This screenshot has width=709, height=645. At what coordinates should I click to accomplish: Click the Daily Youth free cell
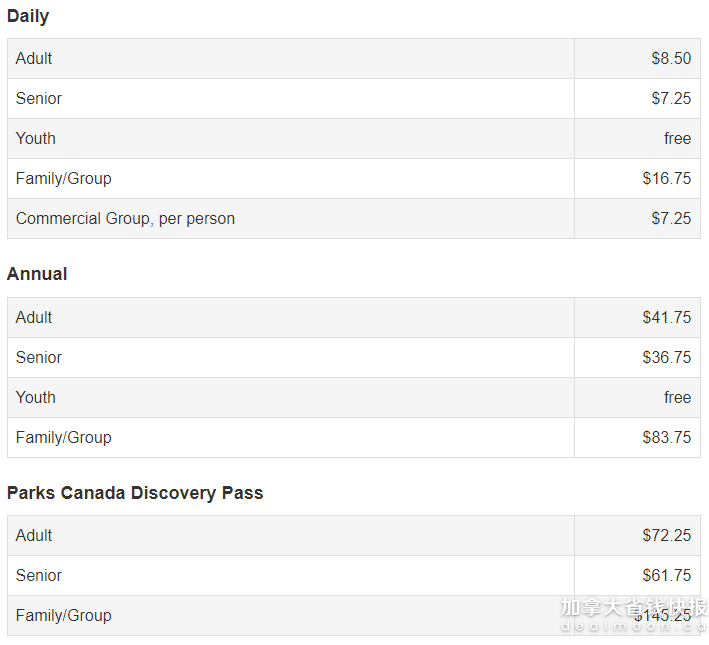677,138
